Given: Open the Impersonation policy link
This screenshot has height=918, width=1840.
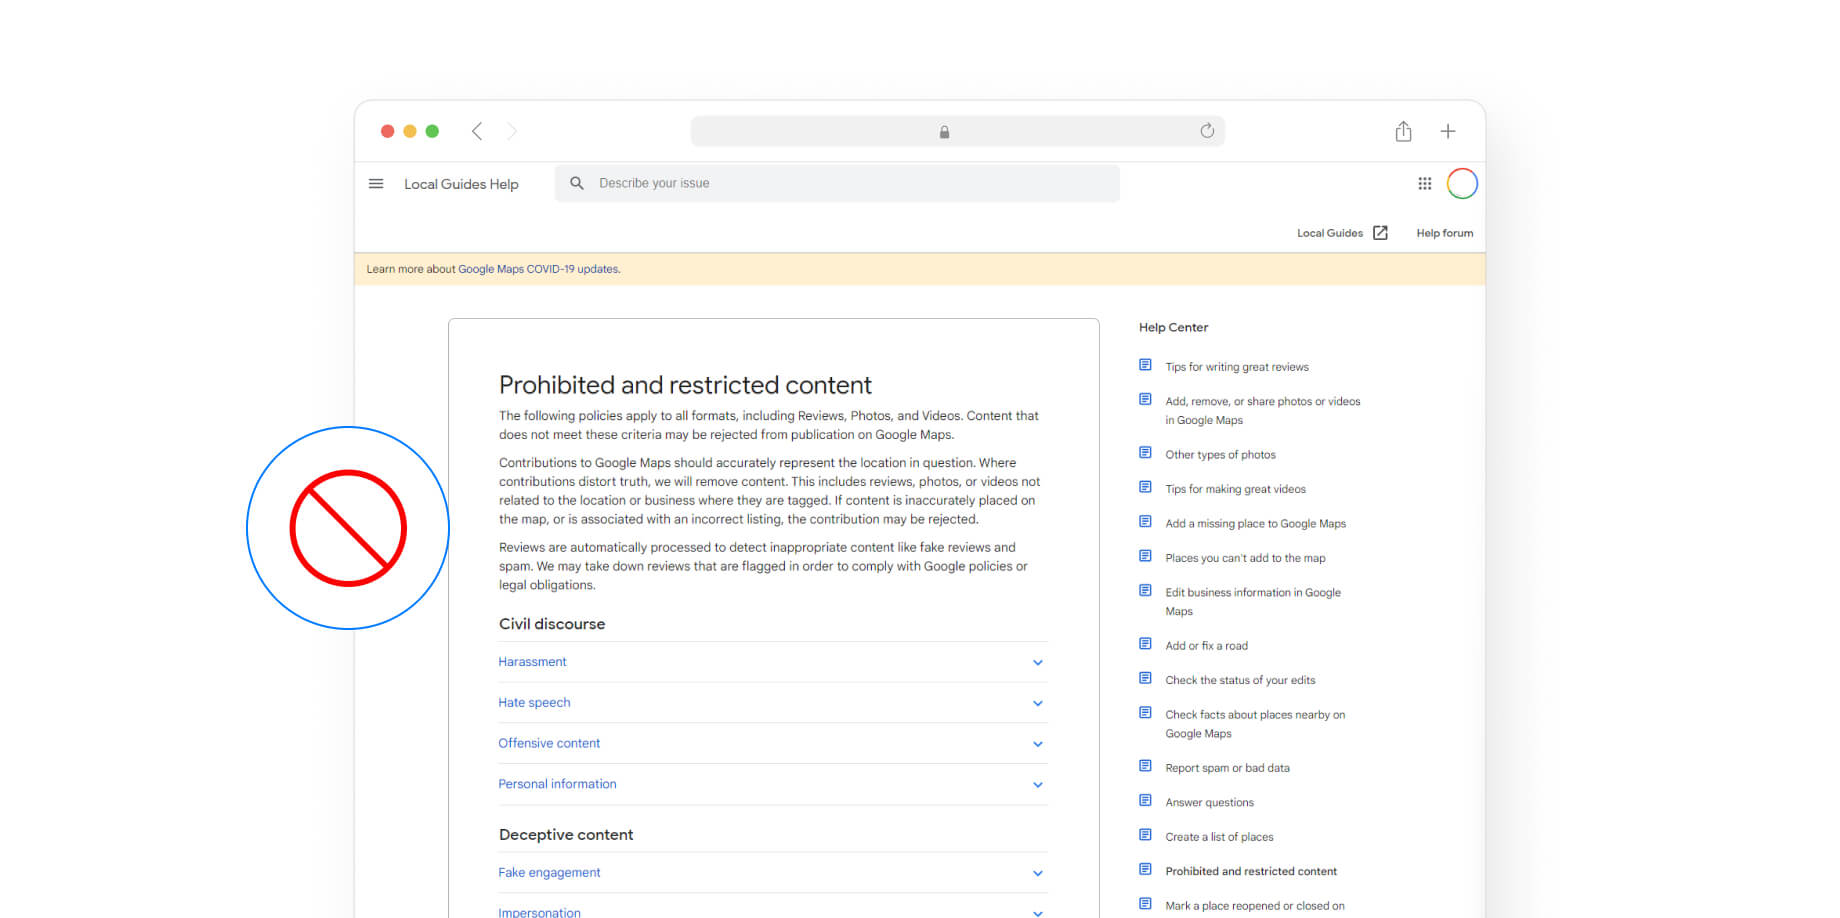Looking at the screenshot, I should (539, 912).
